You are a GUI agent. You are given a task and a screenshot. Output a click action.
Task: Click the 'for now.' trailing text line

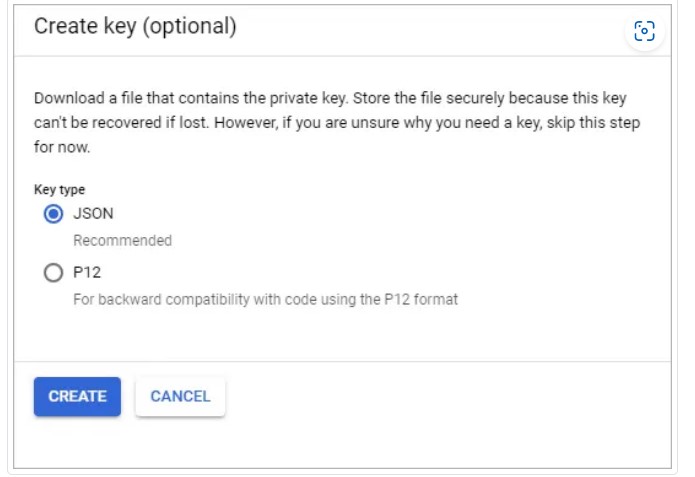point(62,147)
